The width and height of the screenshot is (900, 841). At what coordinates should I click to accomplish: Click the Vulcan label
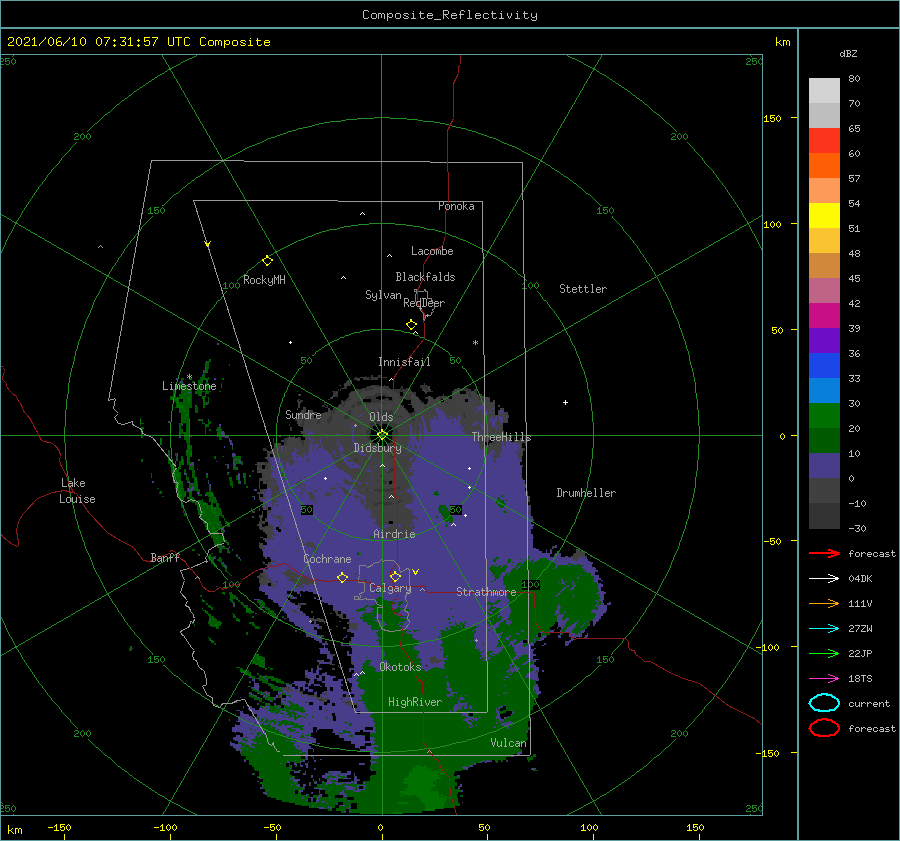click(x=509, y=743)
